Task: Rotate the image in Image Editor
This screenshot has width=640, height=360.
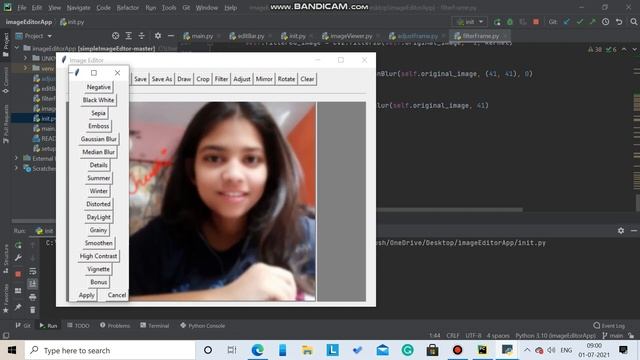Action: (286, 79)
